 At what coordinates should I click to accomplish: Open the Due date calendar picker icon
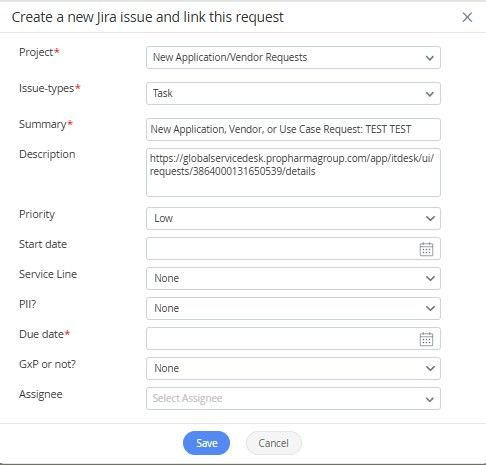pos(426,339)
